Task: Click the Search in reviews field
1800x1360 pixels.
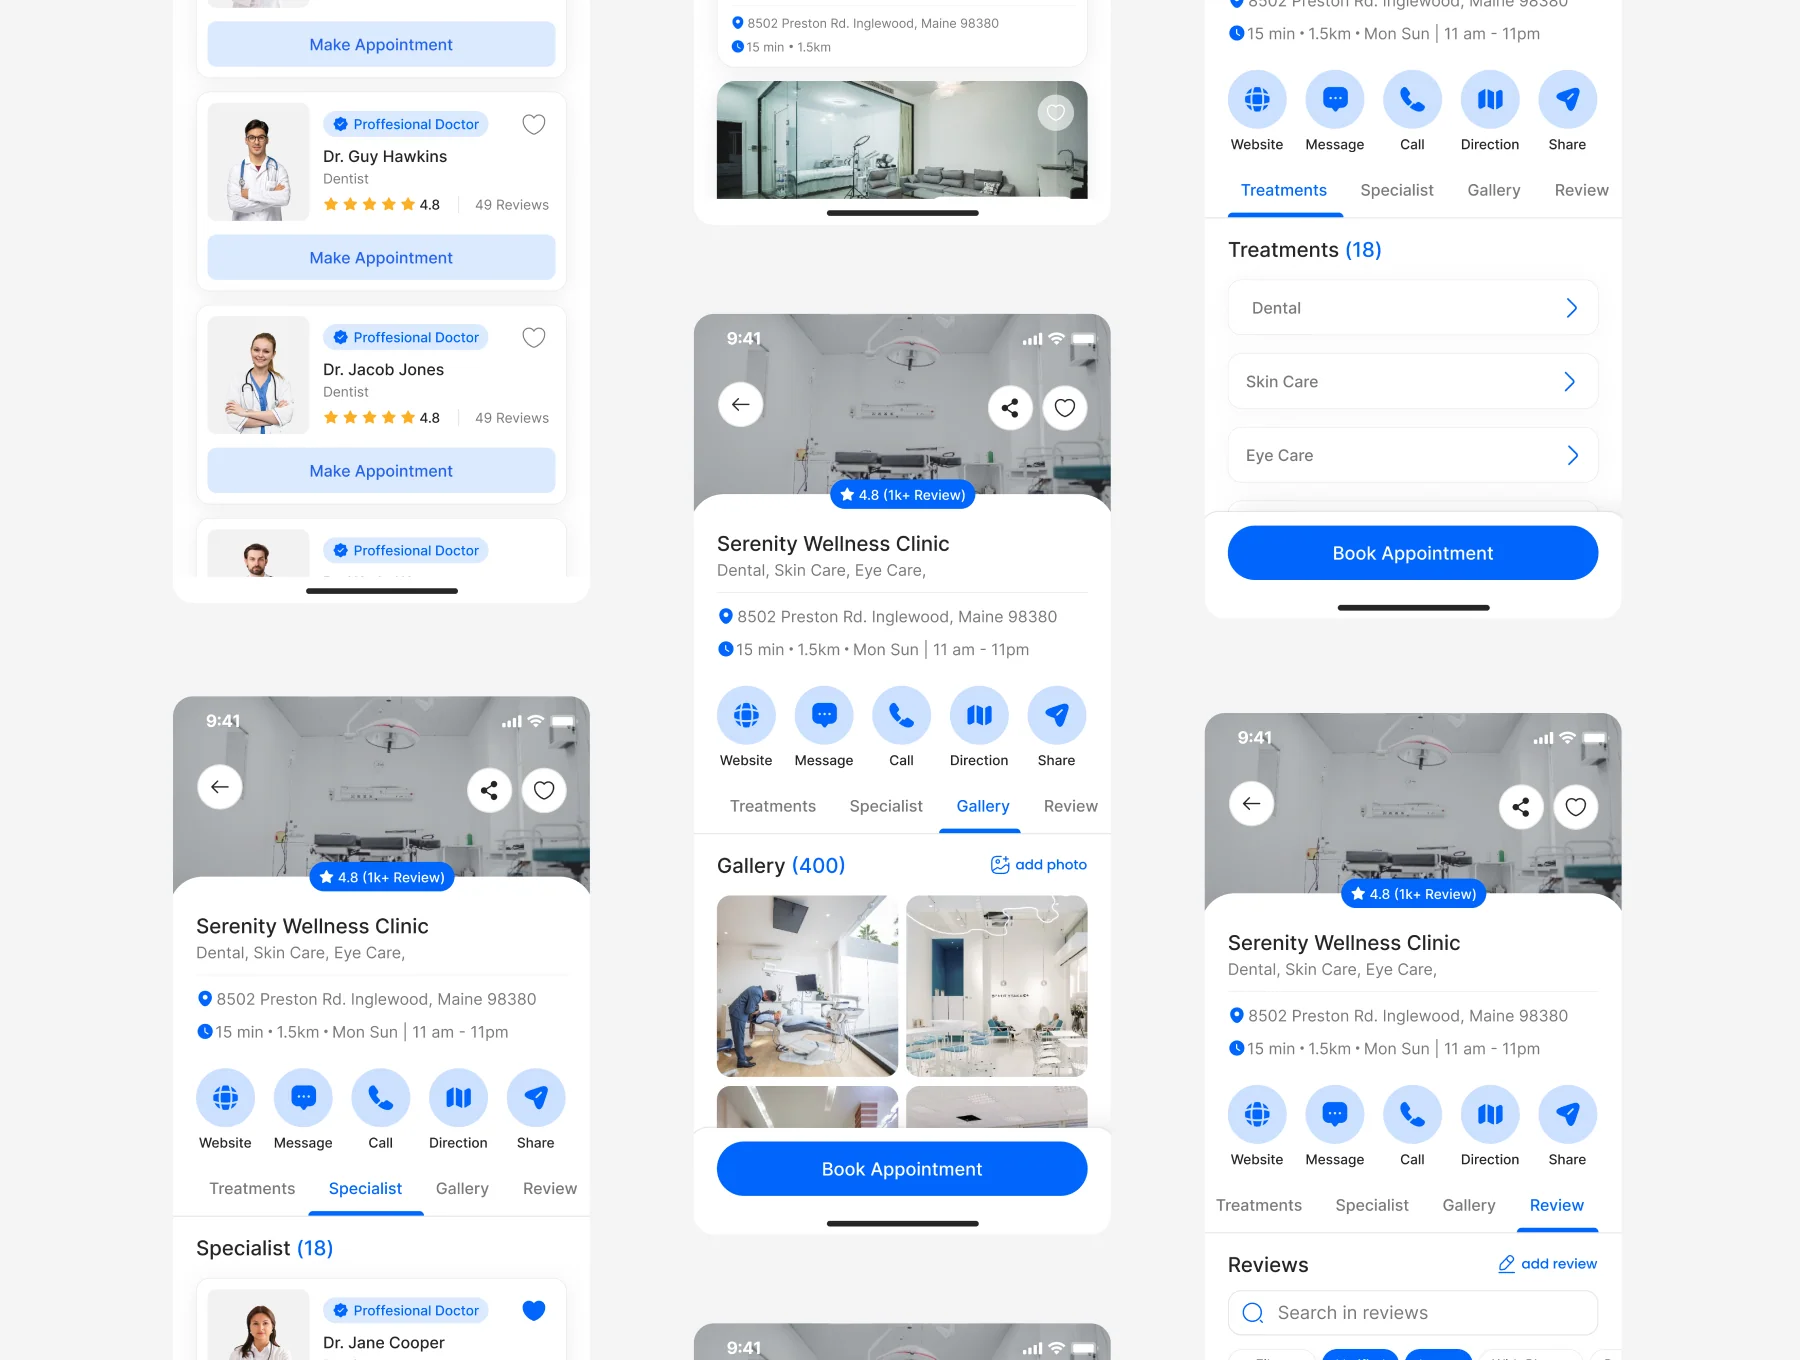Action: (x=1413, y=1312)
